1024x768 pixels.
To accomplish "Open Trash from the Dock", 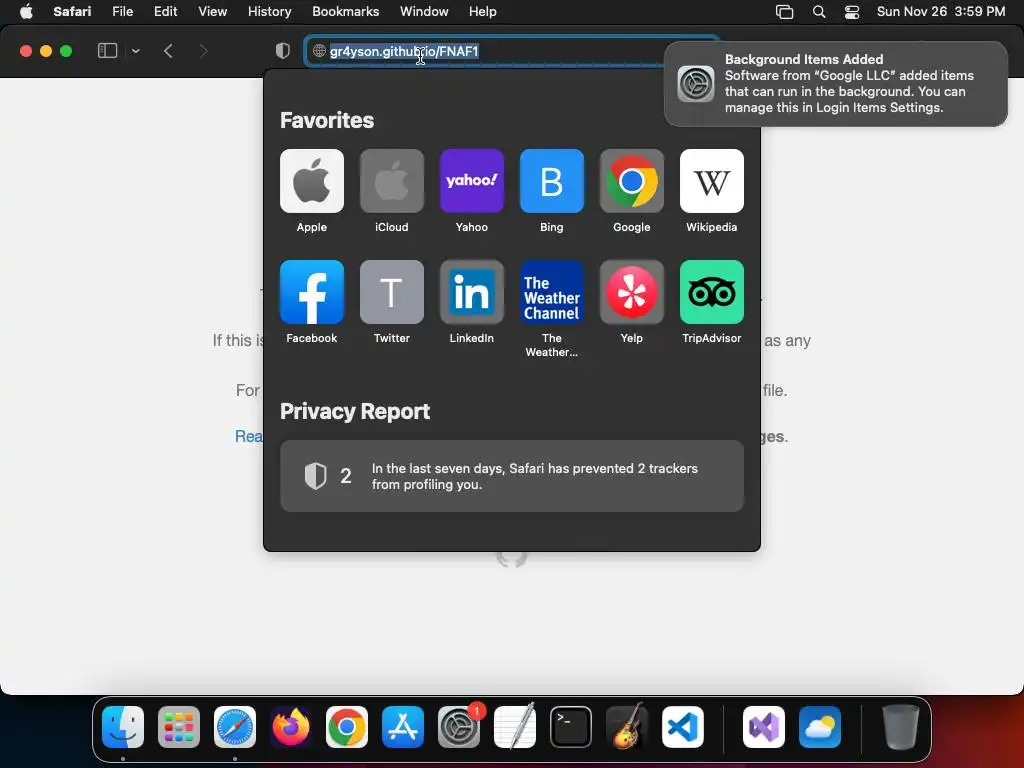I will tap(901, 727).
